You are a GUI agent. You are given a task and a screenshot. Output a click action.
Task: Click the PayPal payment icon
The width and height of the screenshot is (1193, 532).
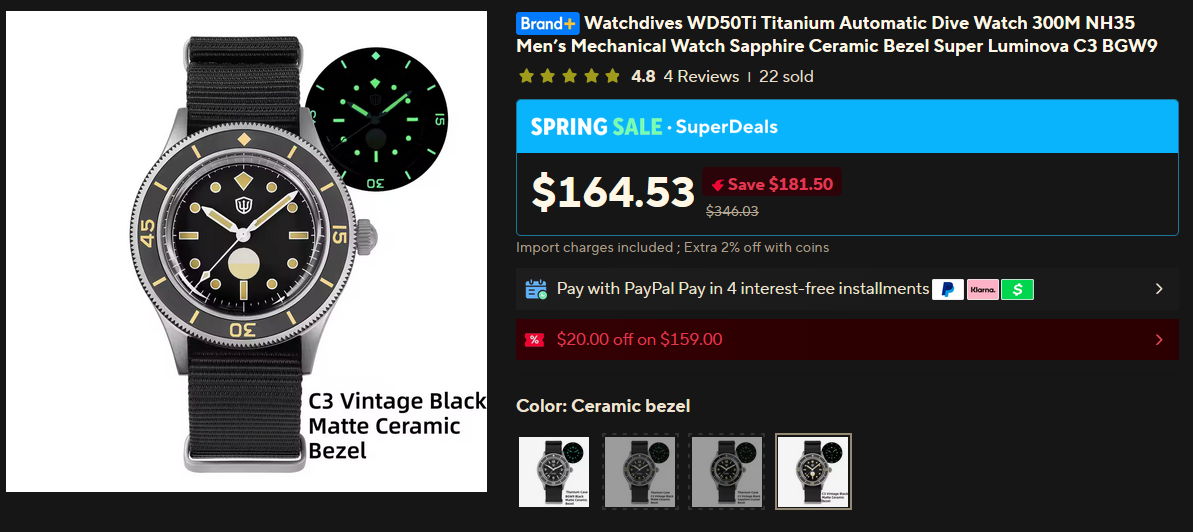pos(947,289)
